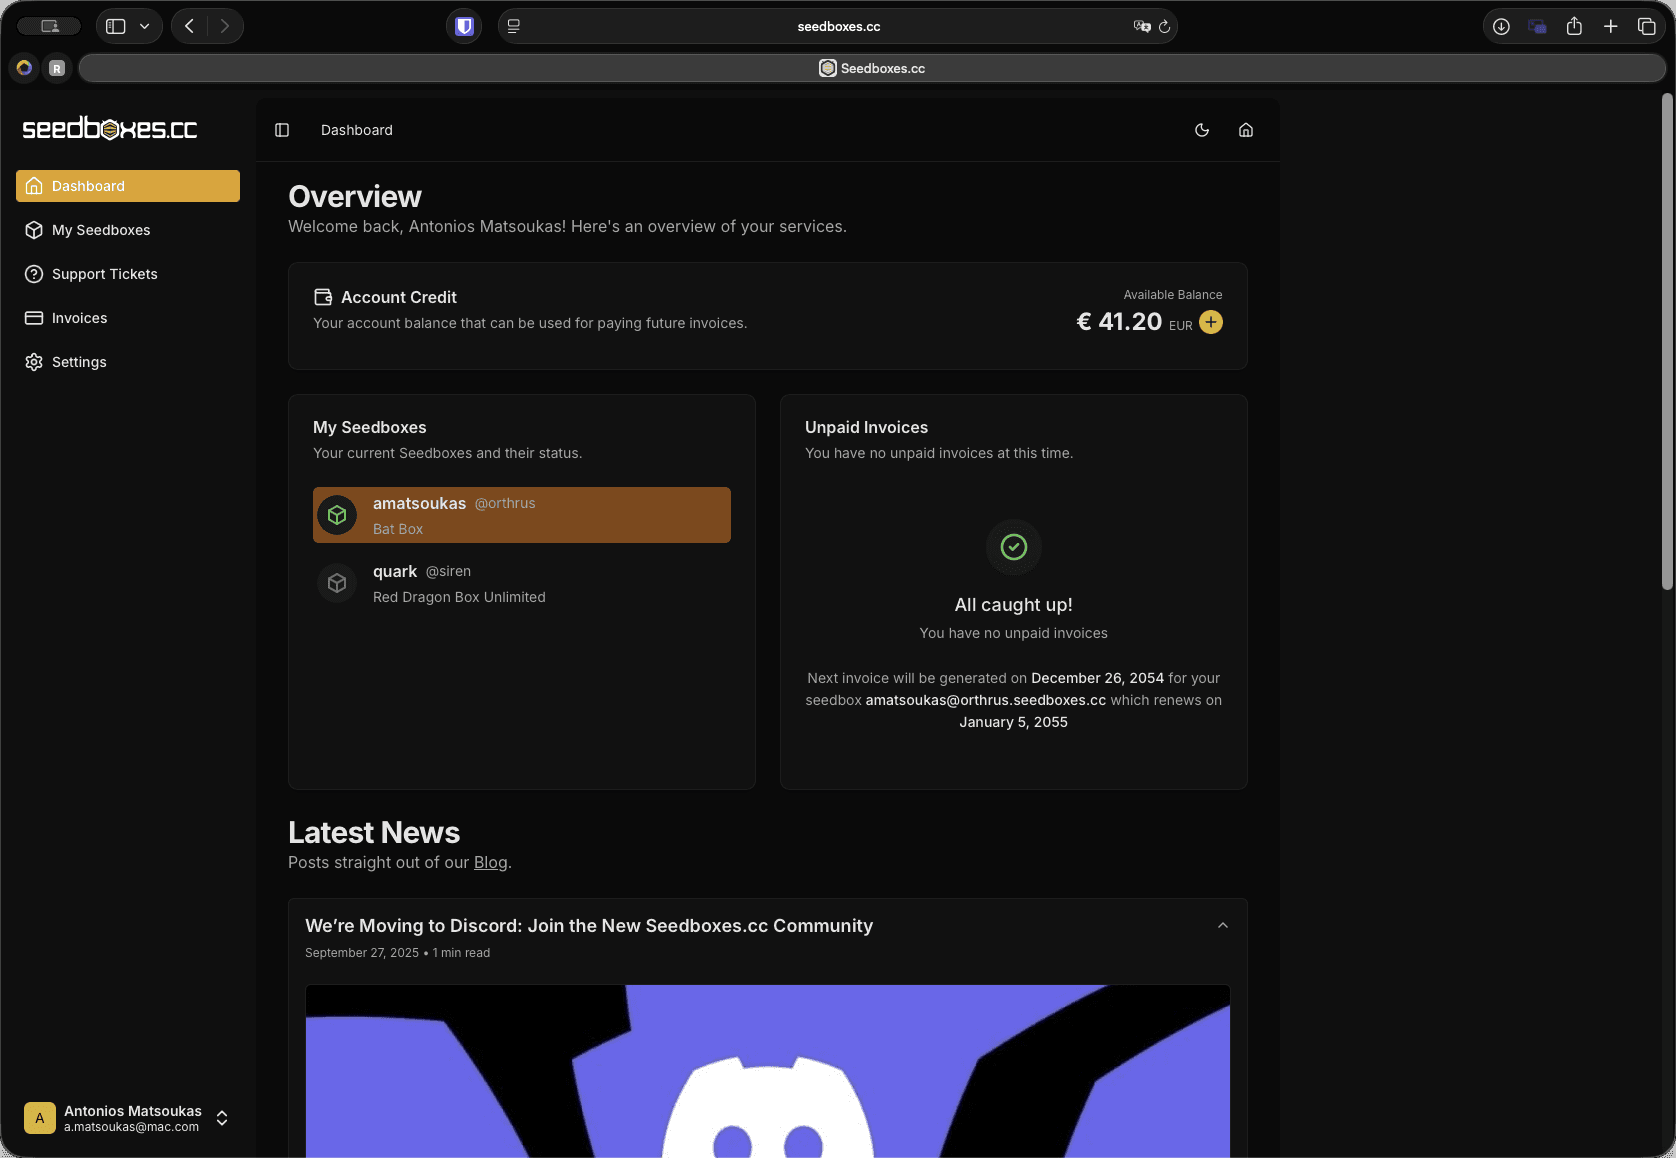Screen dimensions: 1676x1158
Task: Open the Discord community news headline
Action: (x=589, y=926)
